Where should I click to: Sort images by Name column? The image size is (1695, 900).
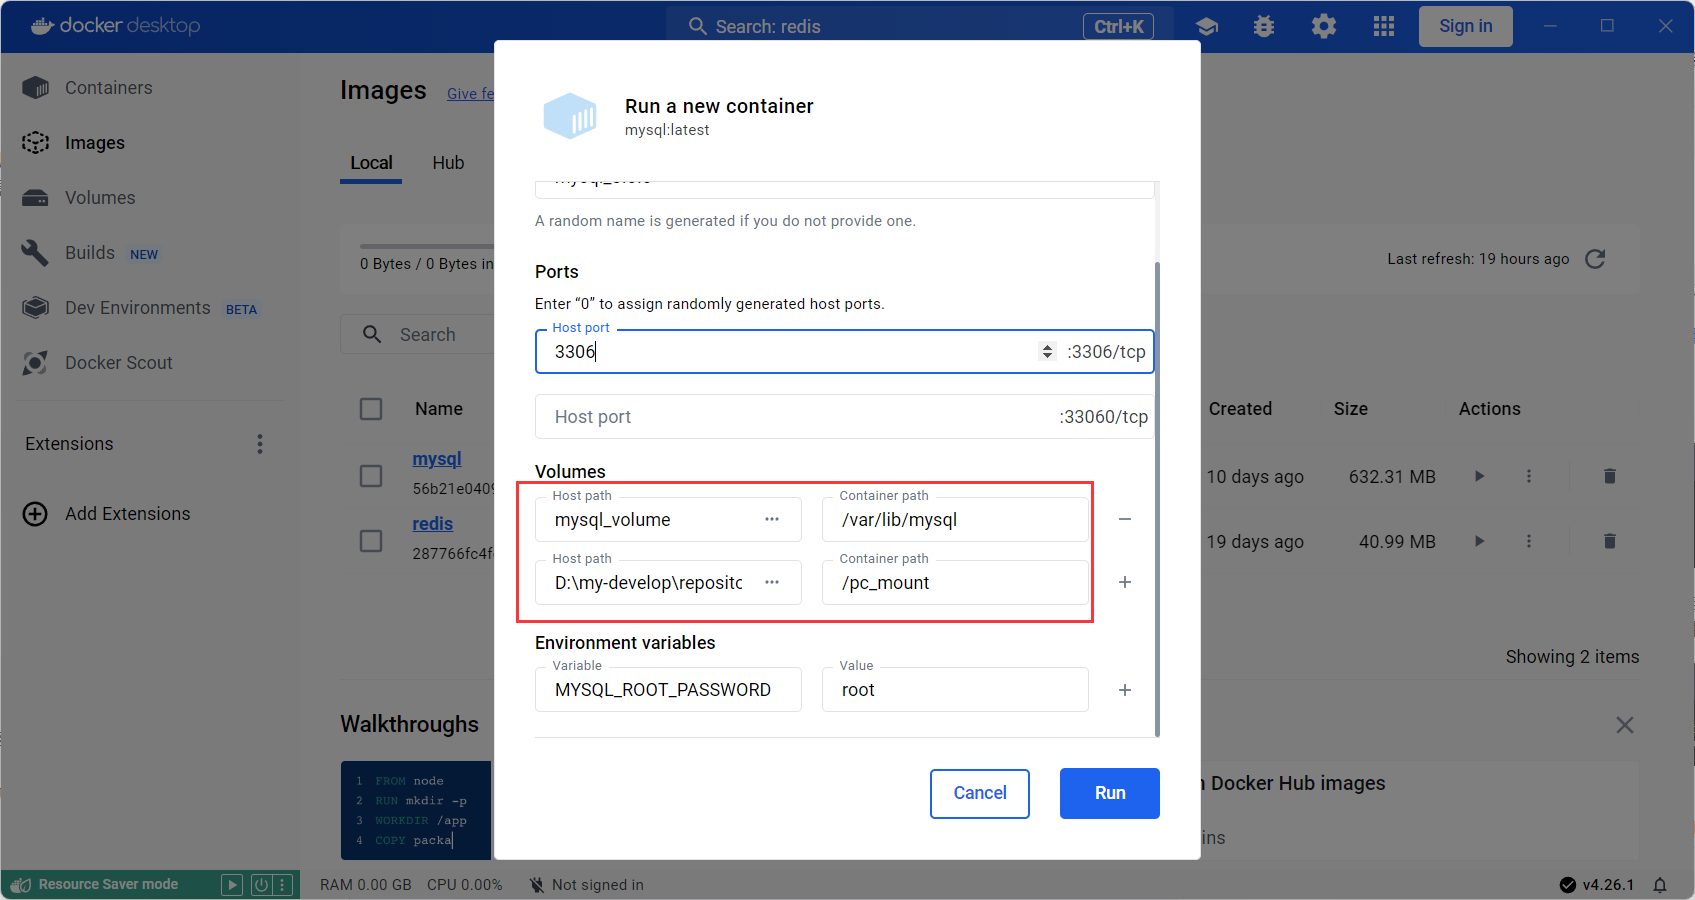pos(439,409)
